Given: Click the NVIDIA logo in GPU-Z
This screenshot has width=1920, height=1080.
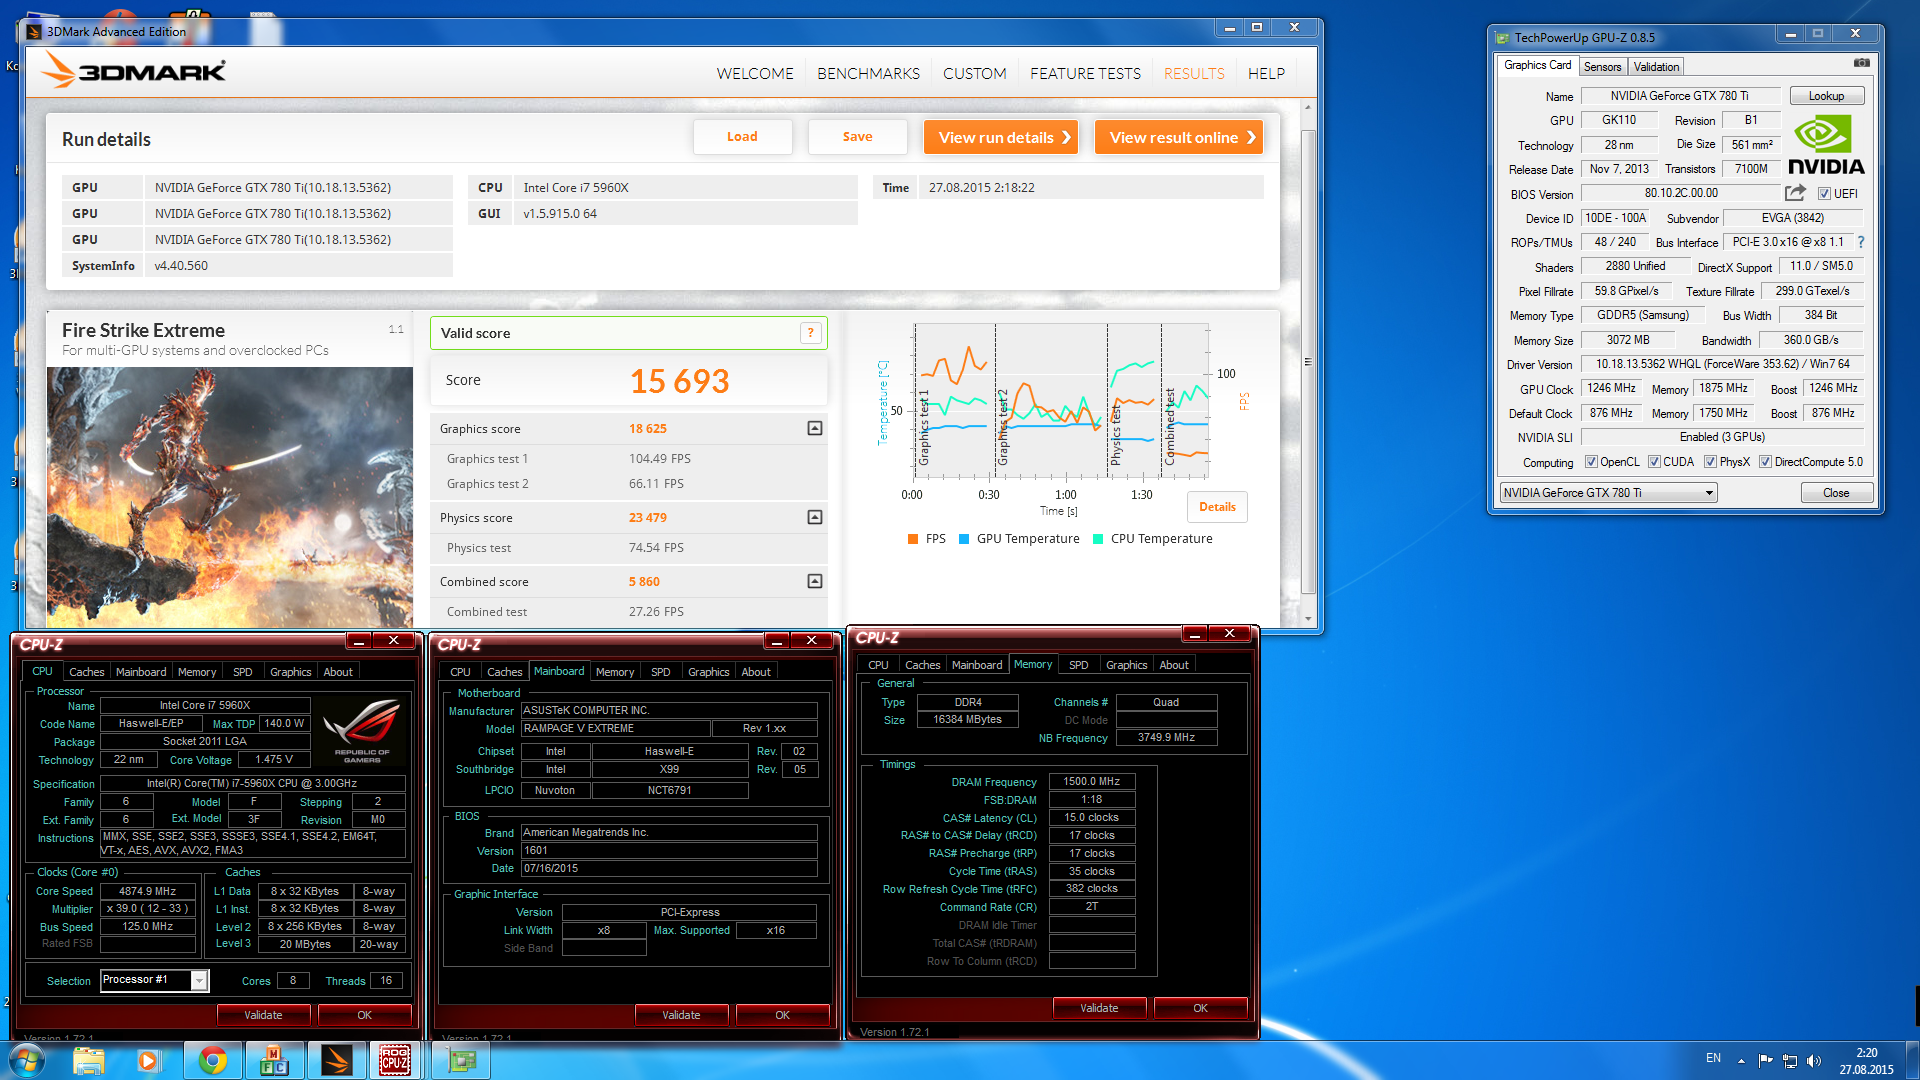Looking at the screenshot, I should (x=1826, y=145).
